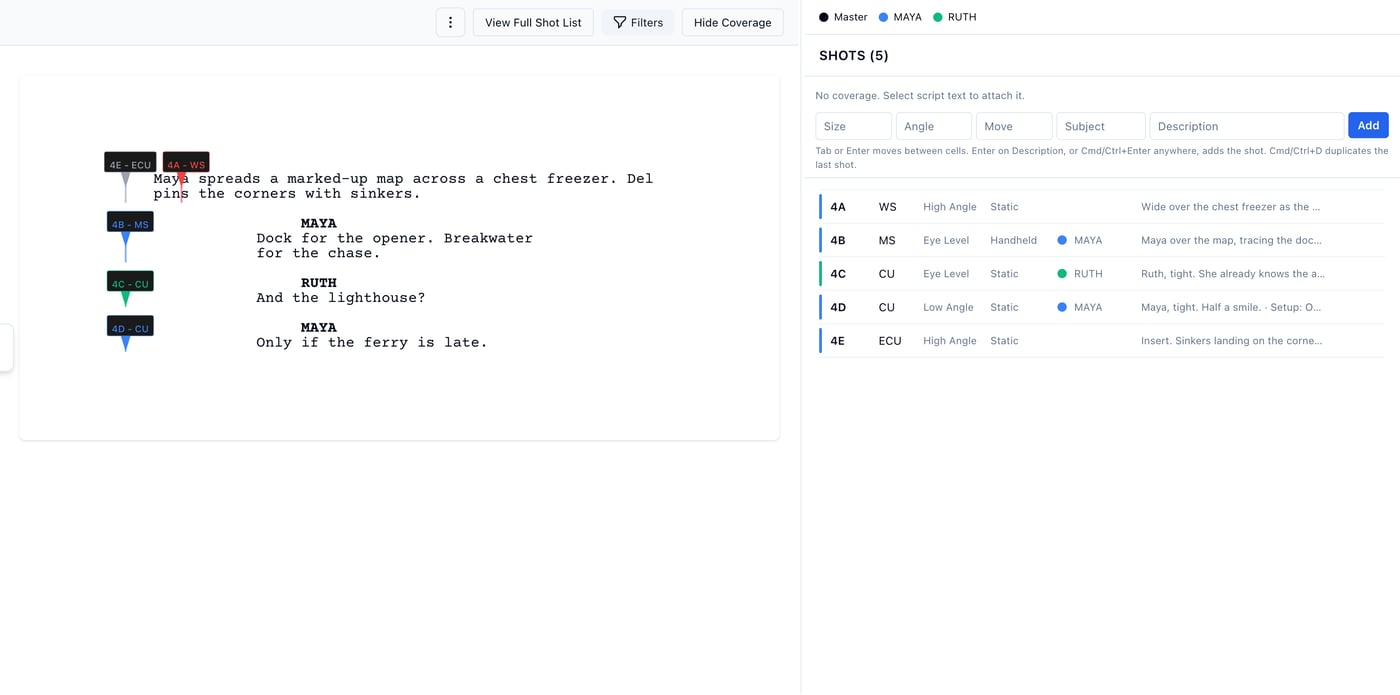
Task: Add the shot with the Add button
Action: [1368, 125]
